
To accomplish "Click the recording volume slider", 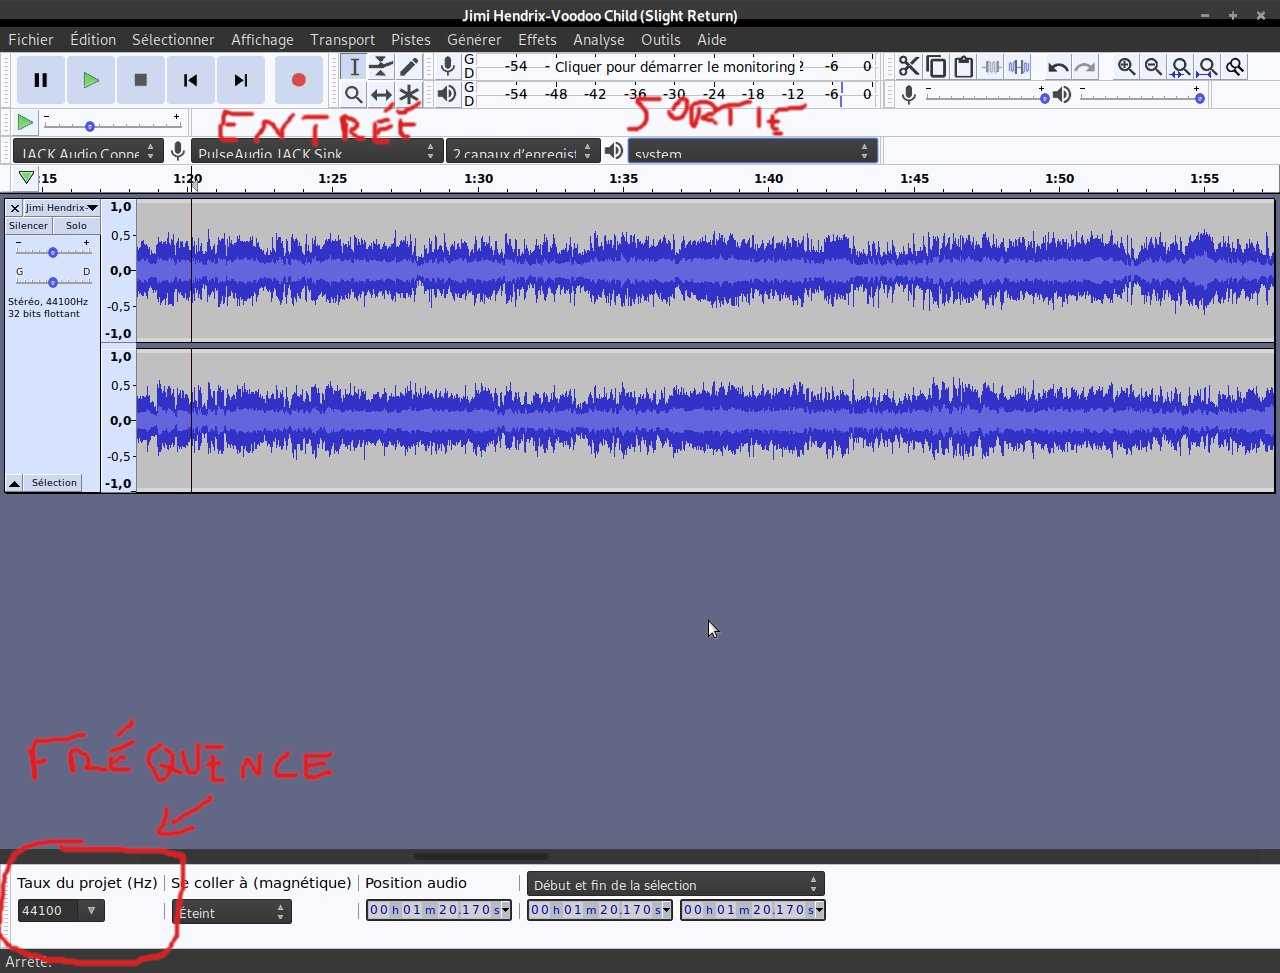I will [x=986, y=94].
